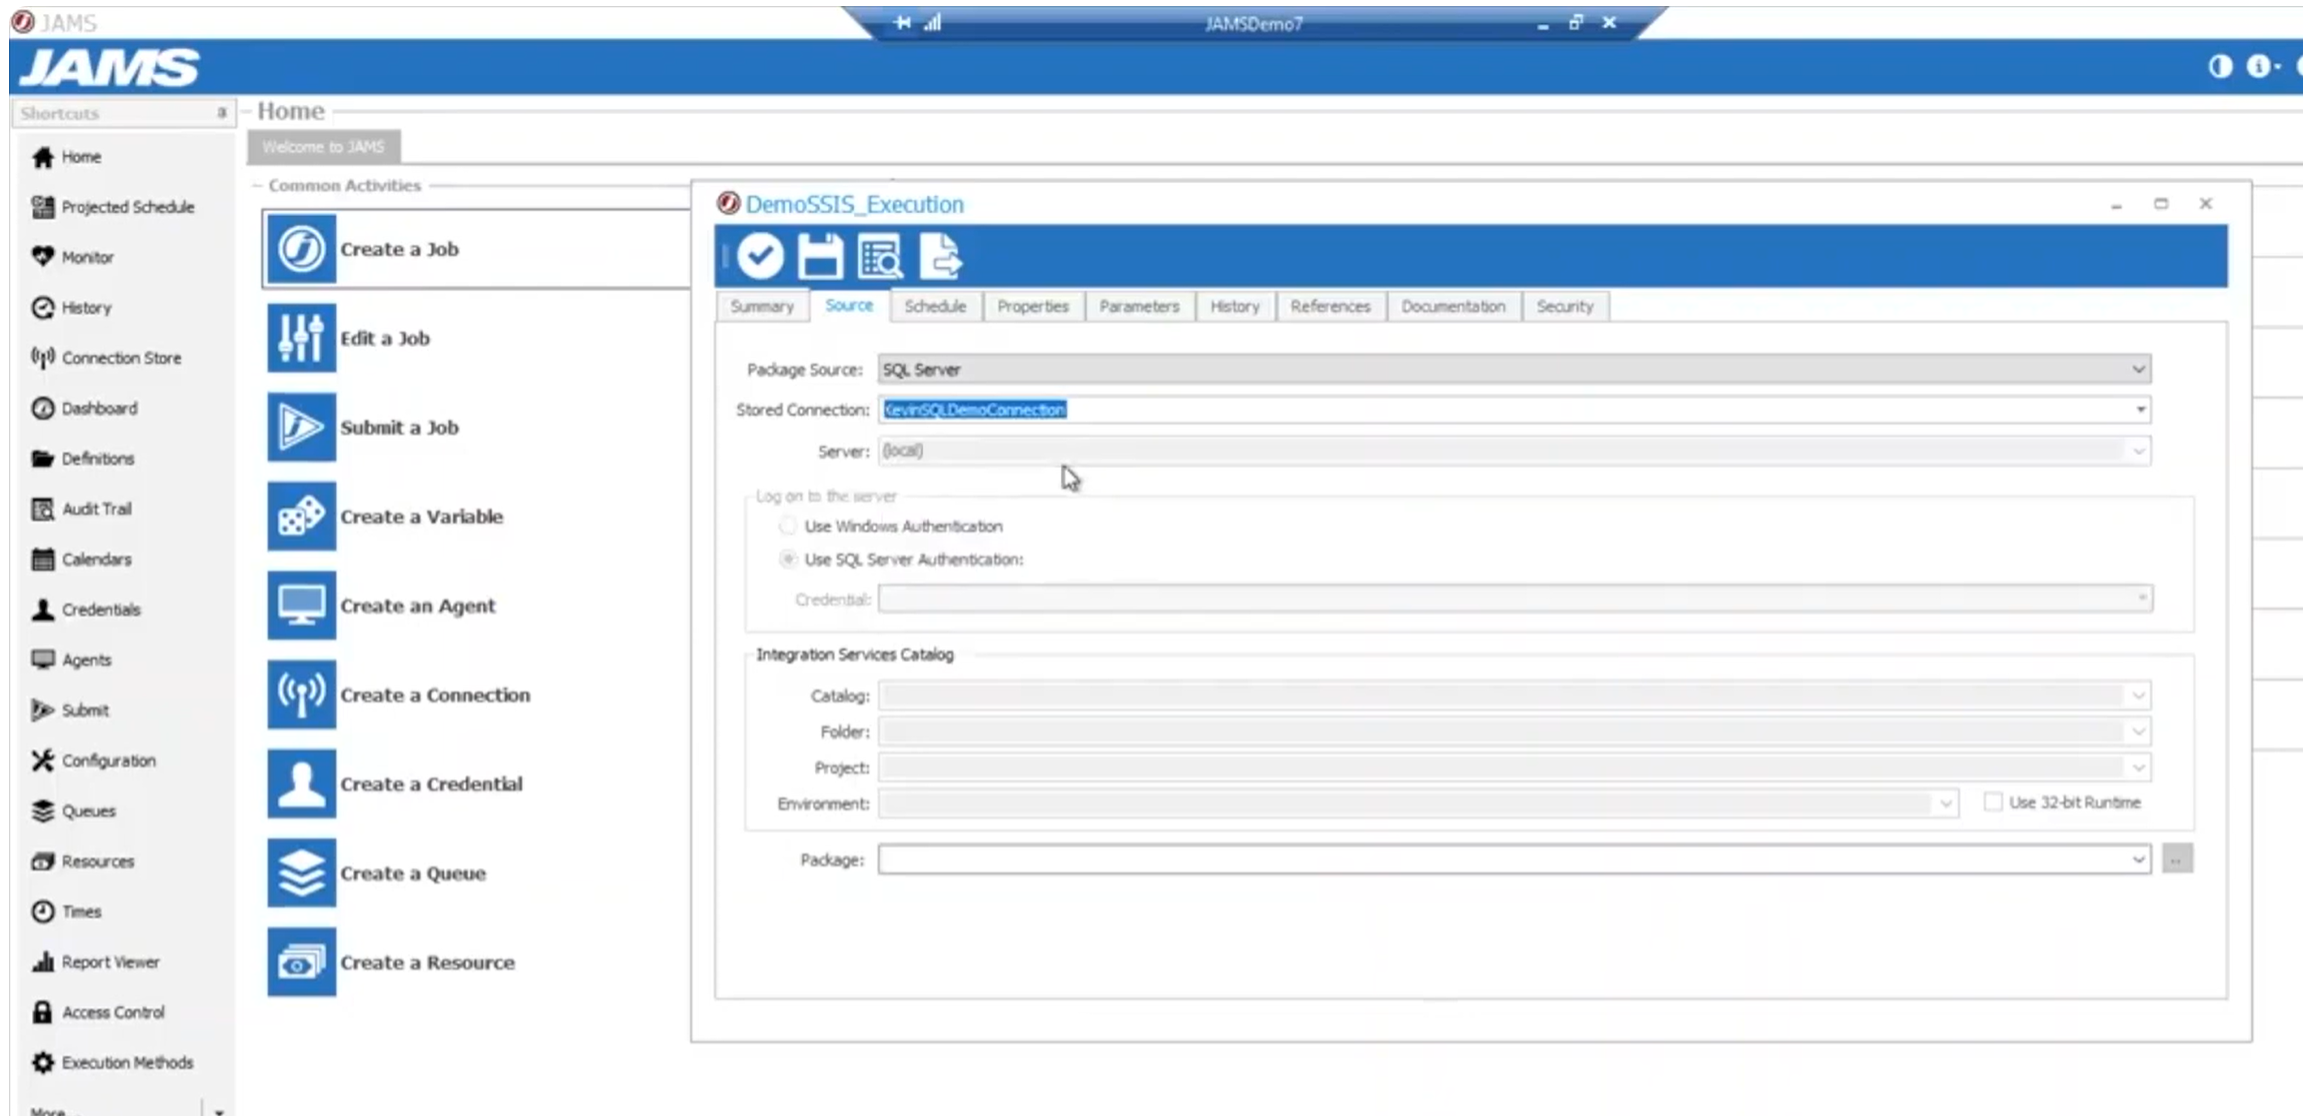
Task: Toggle the contrast theme icon in header
Action: (2220, 66)
